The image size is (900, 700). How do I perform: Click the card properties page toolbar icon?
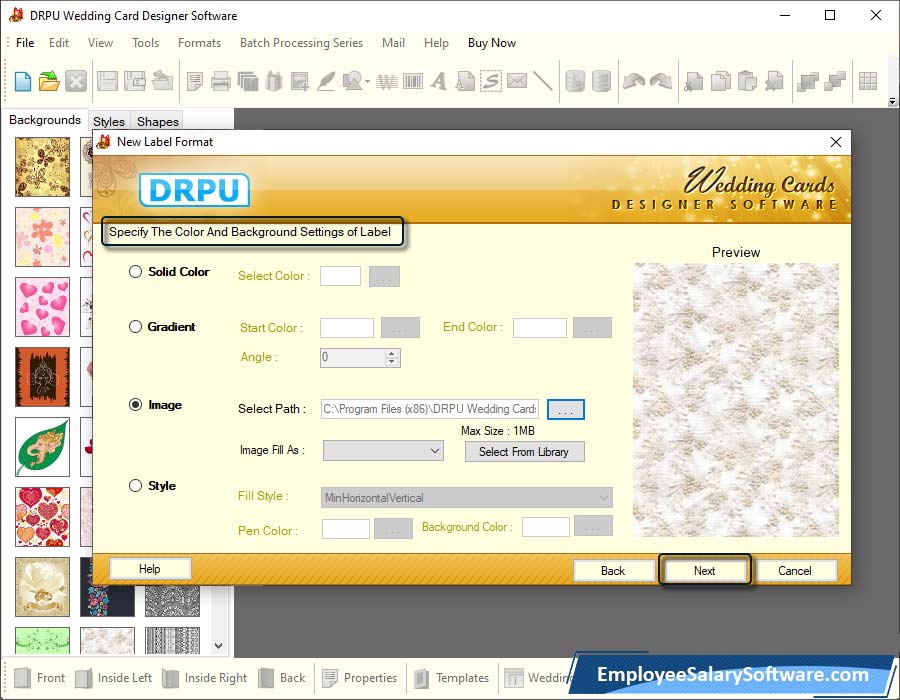pos(195,81)
